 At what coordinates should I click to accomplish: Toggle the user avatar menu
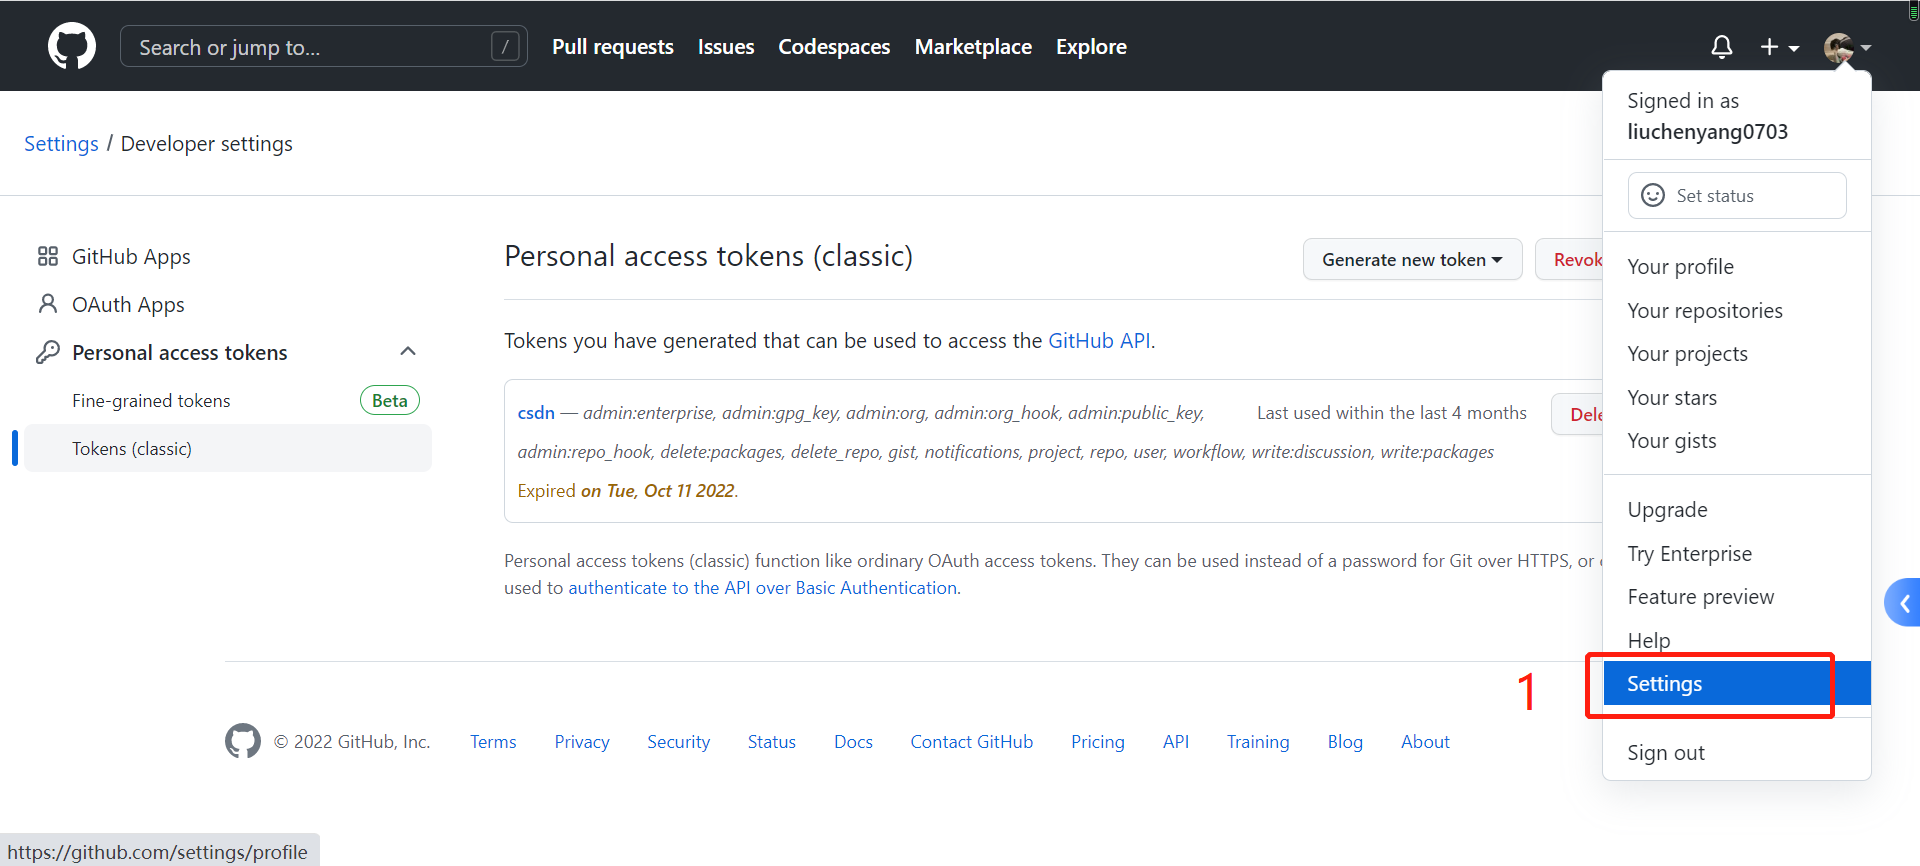1846,47
